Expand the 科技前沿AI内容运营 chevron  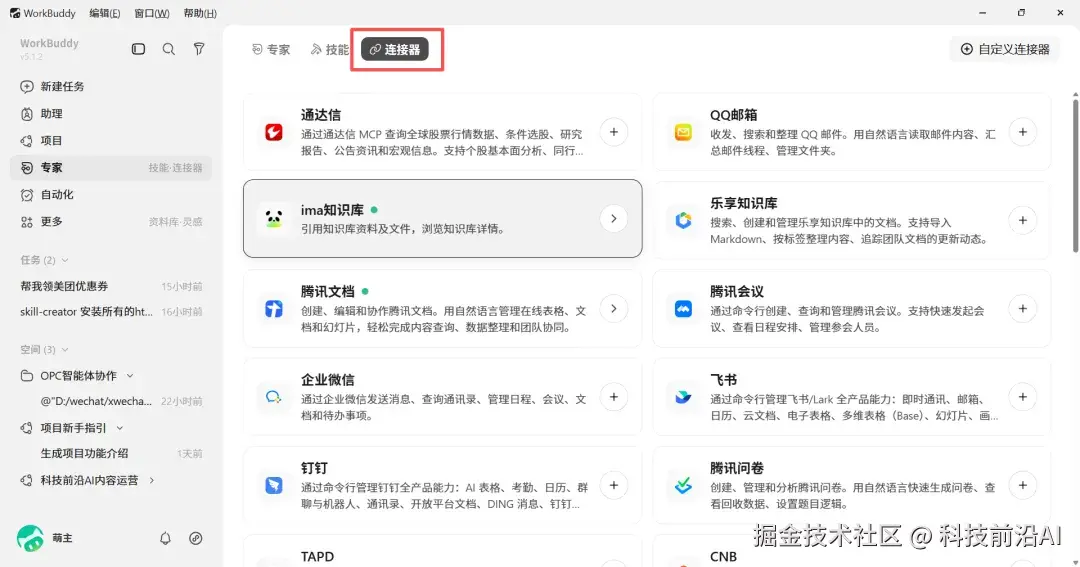click(152, 480)
